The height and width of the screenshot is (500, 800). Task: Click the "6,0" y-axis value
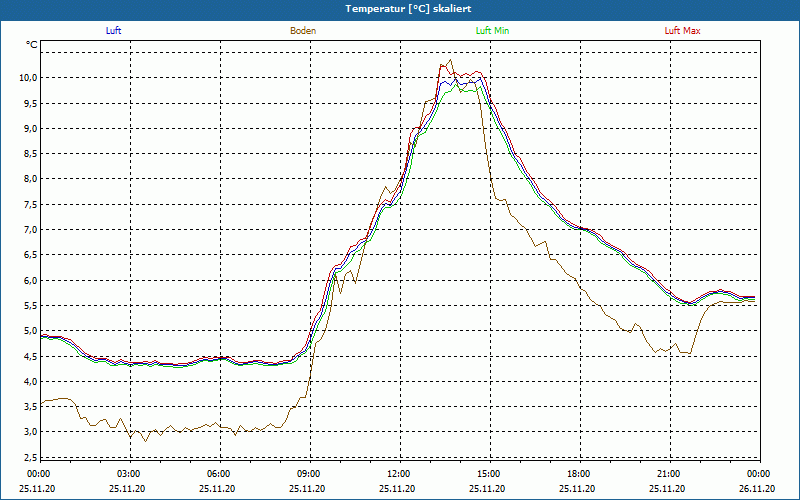point(31,280)
